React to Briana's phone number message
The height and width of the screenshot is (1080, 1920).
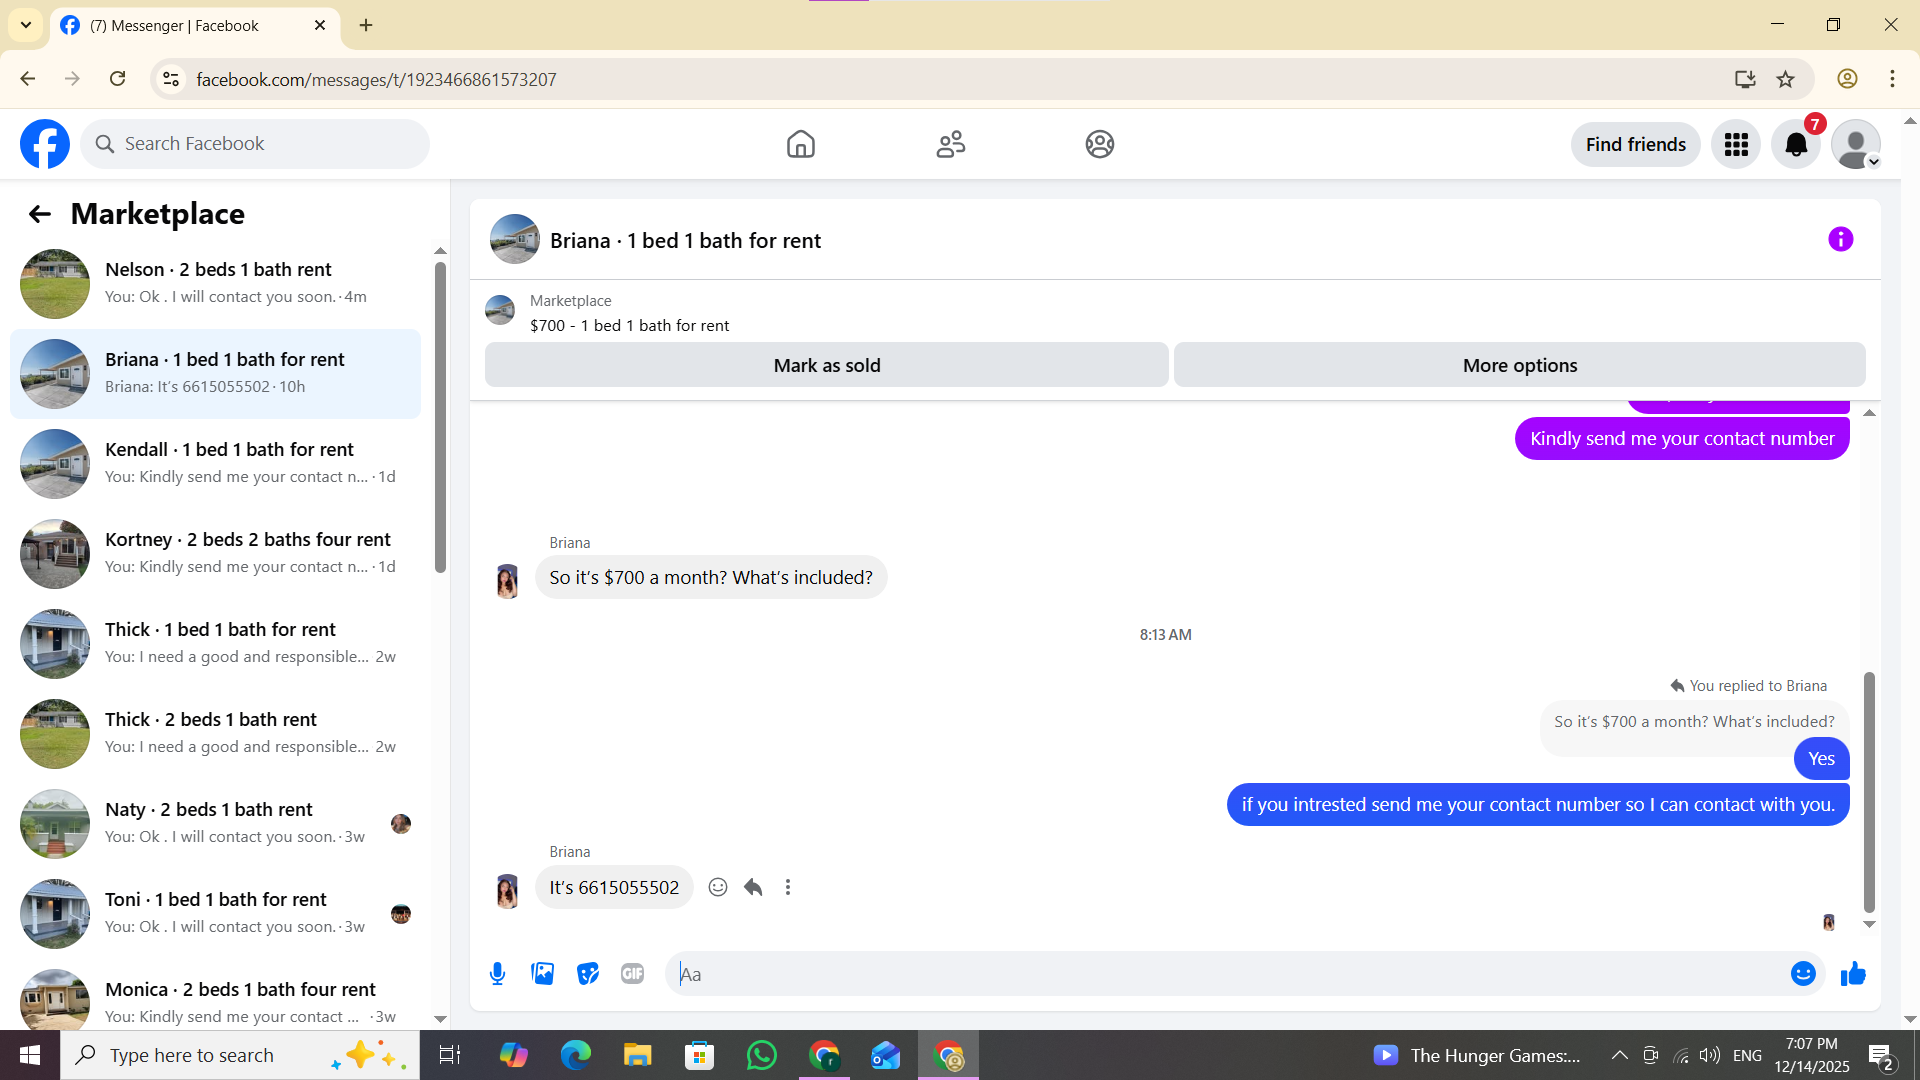(x=718, y=887)
